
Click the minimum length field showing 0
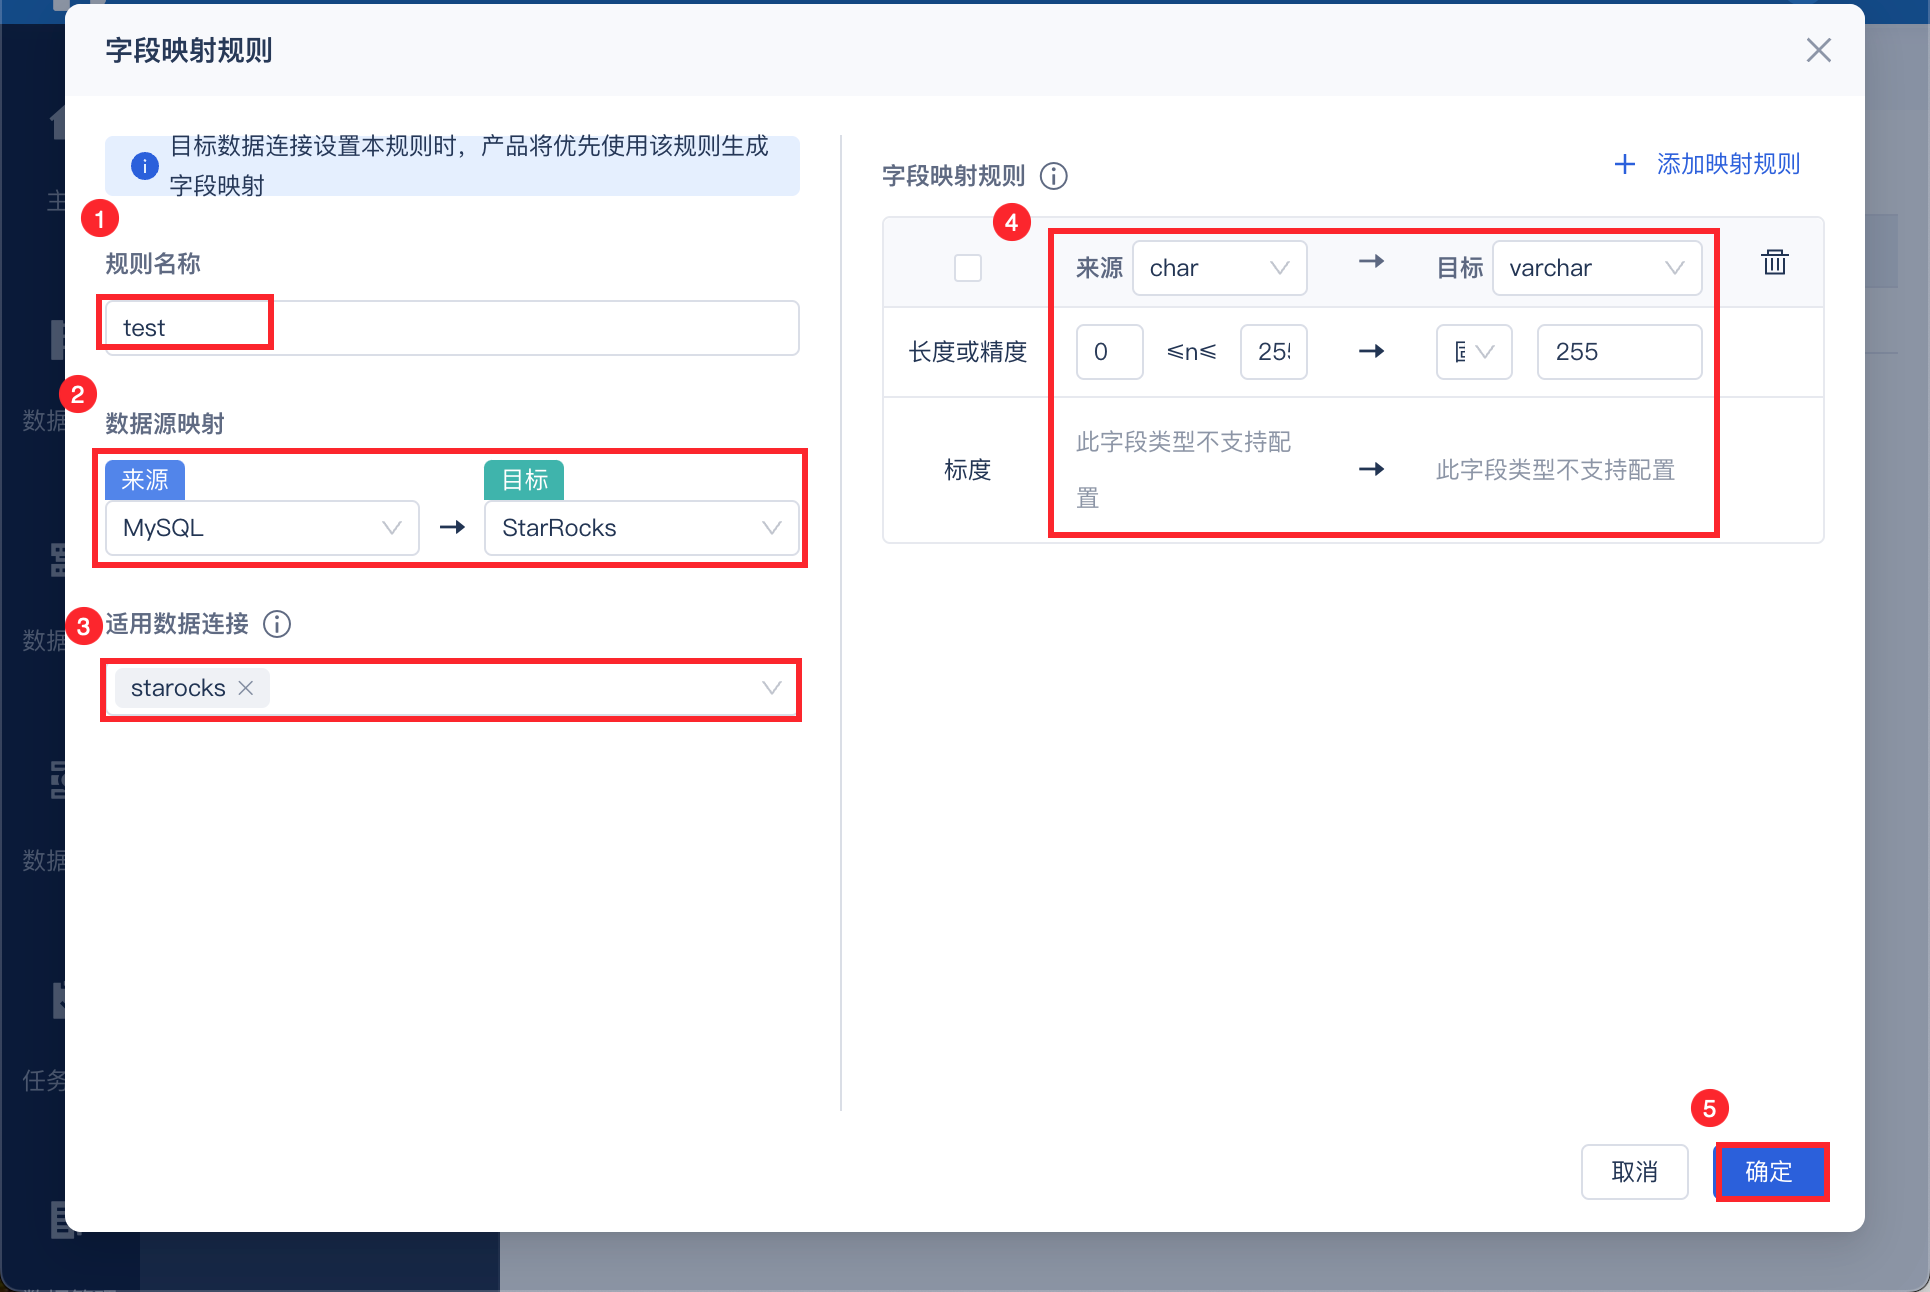click(1108, 352)
